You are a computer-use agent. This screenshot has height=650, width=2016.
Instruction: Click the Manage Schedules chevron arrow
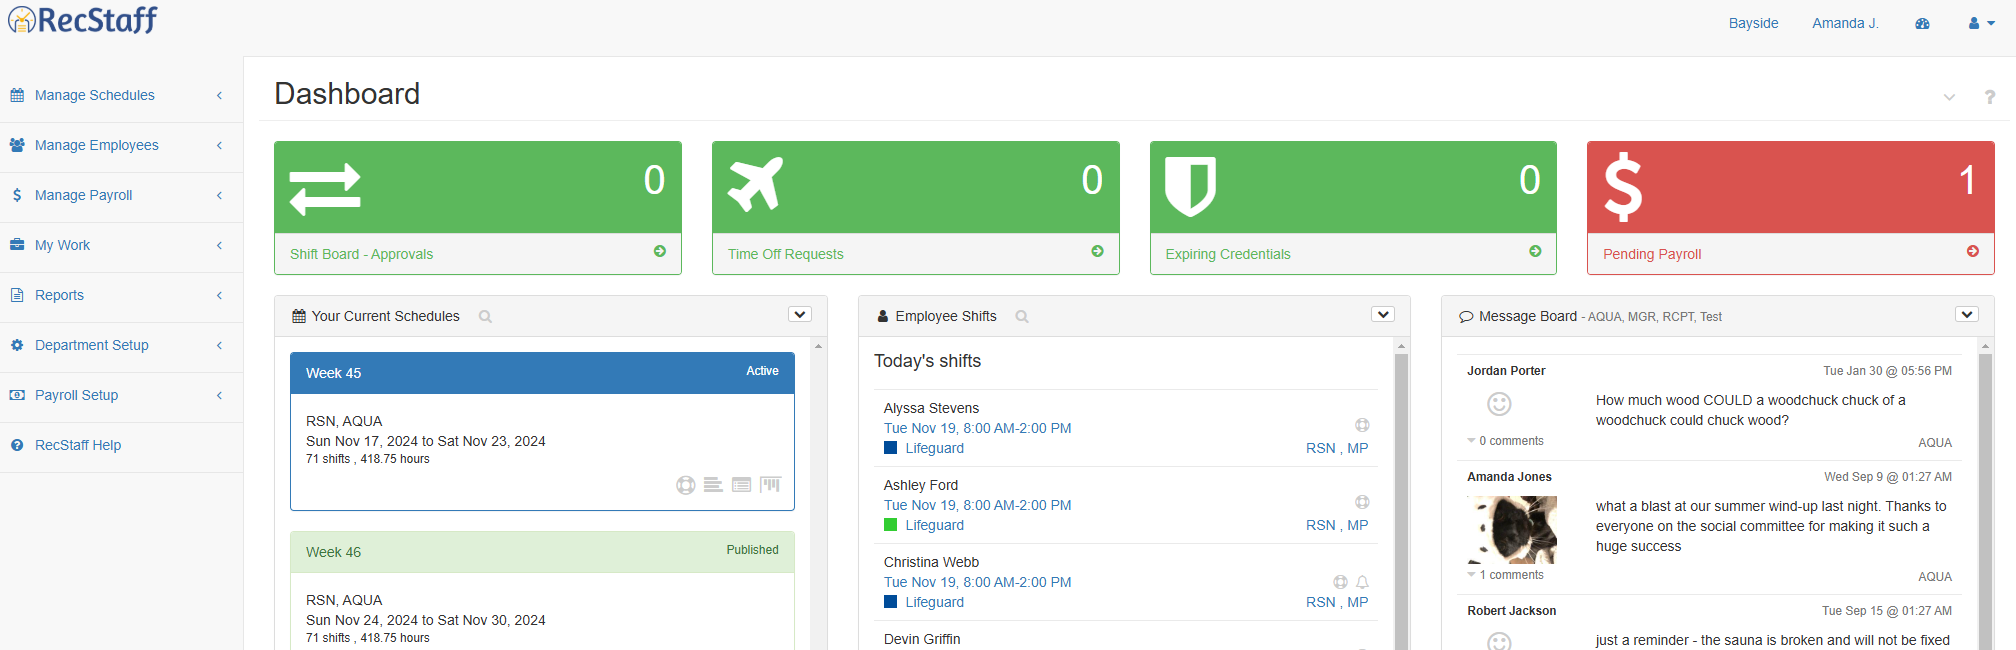coord(219,95)
